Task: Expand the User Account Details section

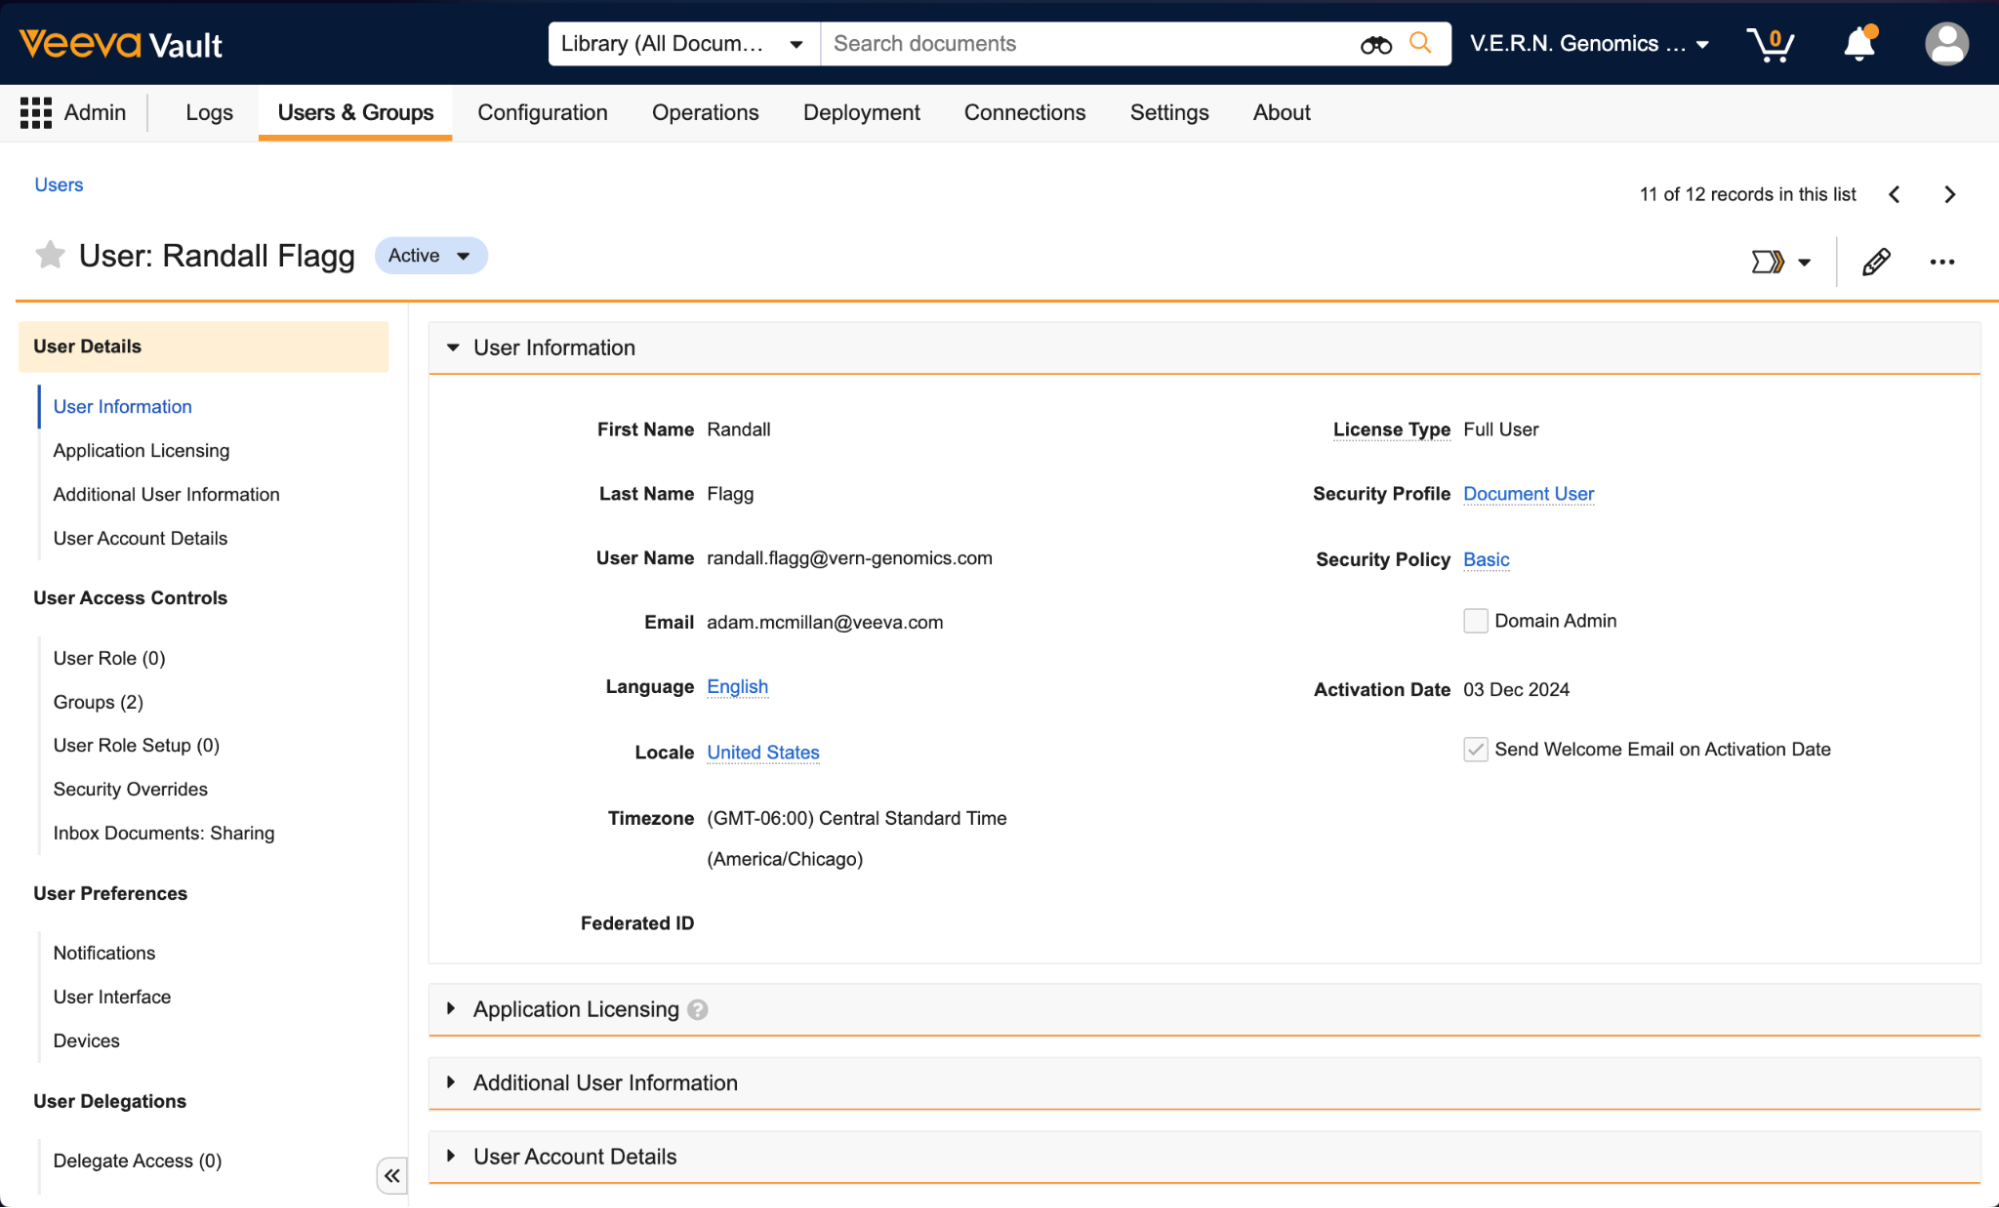Action: point(451,1156)
